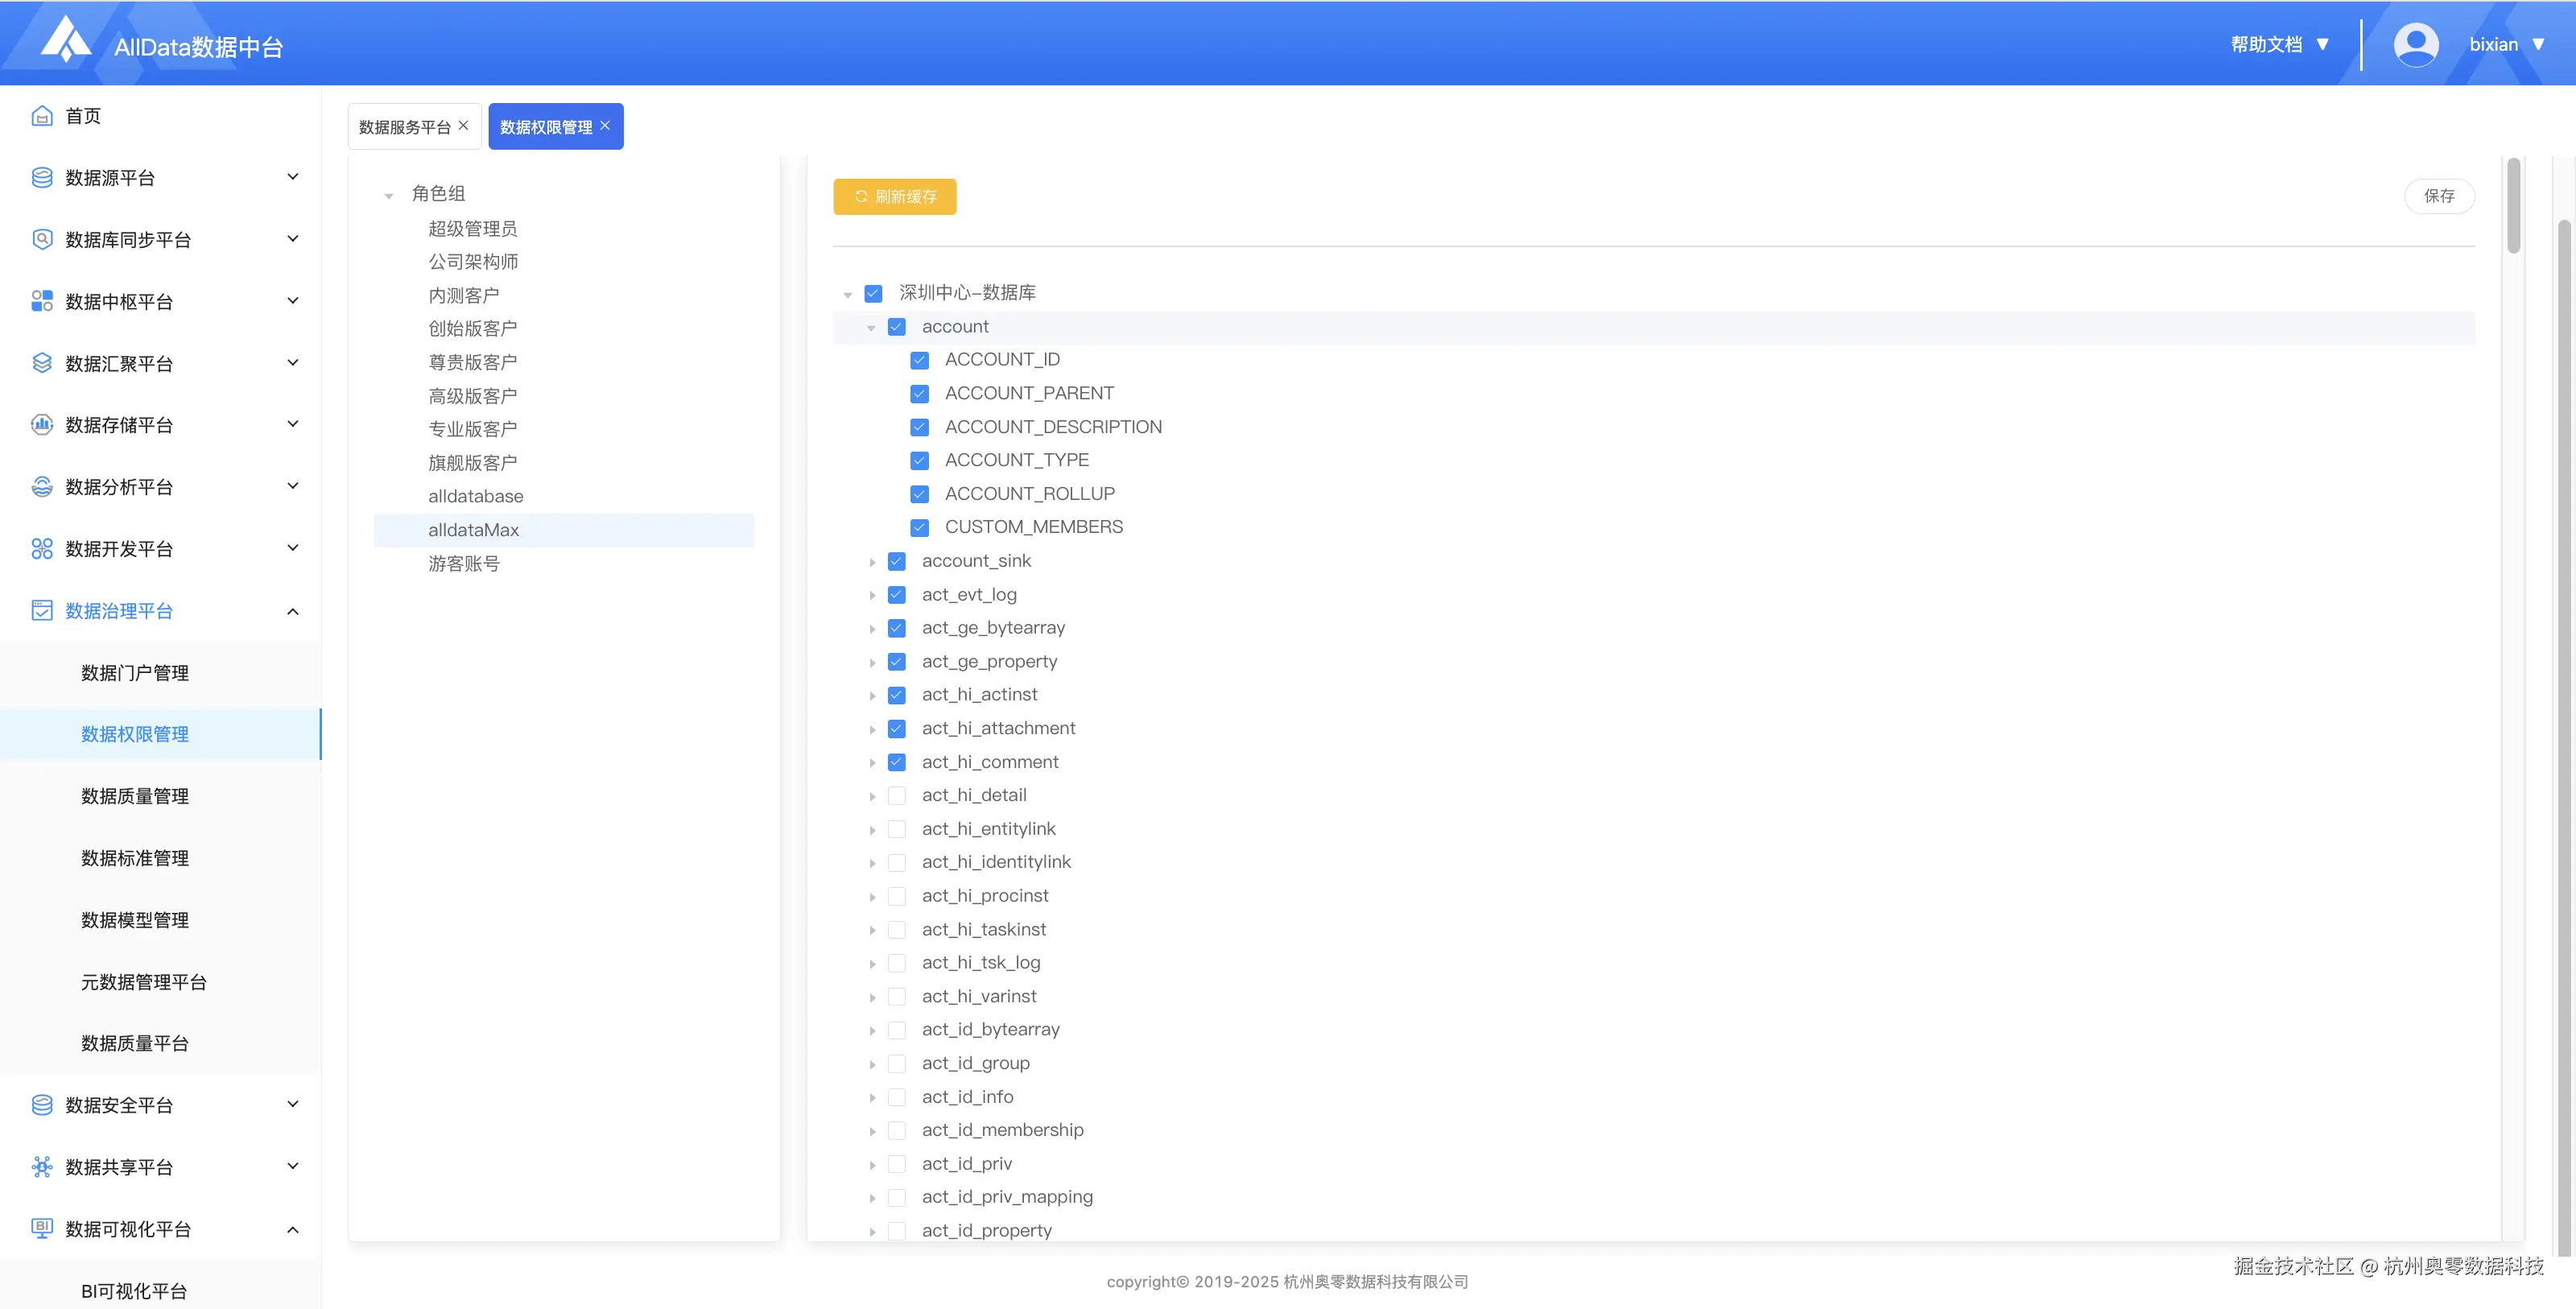This screenshot has height=1309, width=2576.
Task: Open 数据质量管理 in the sidebar
Action: [135, 796]
